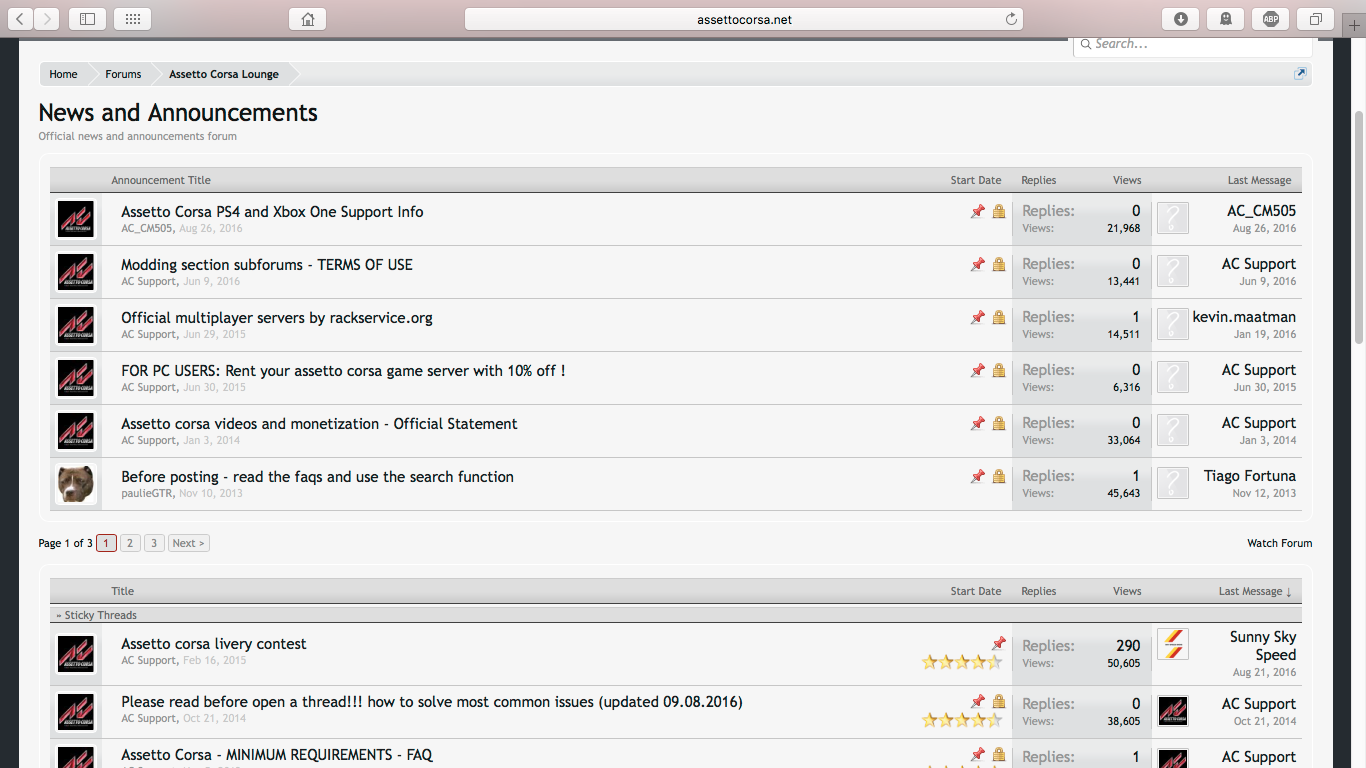Open 'Official multiplayer servers by rackservice.org' thread
1366x768 pixels.
tap(277, 318)
